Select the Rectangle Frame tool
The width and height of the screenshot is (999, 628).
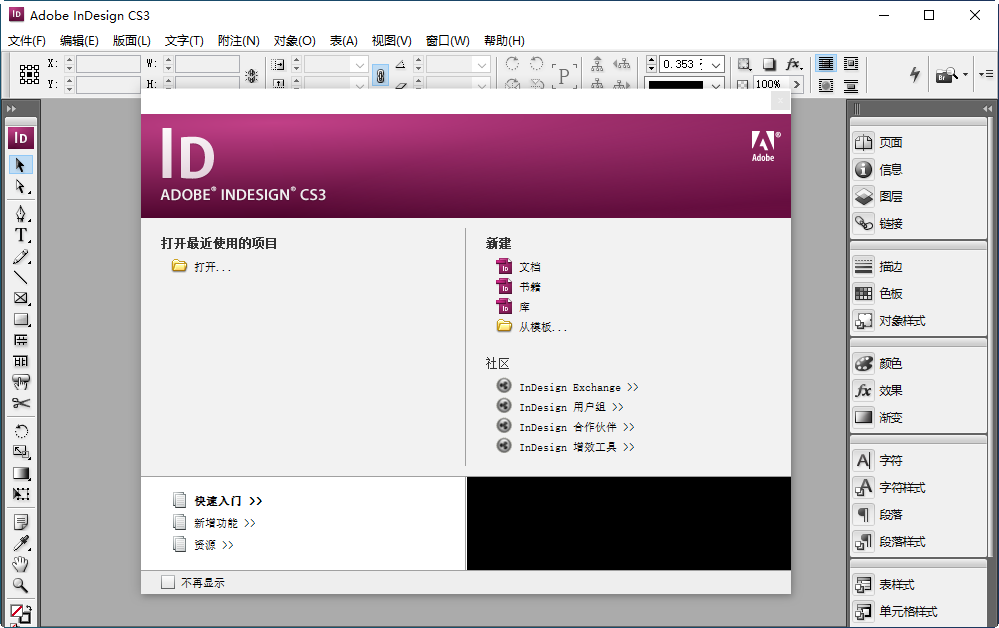(20, 298)
